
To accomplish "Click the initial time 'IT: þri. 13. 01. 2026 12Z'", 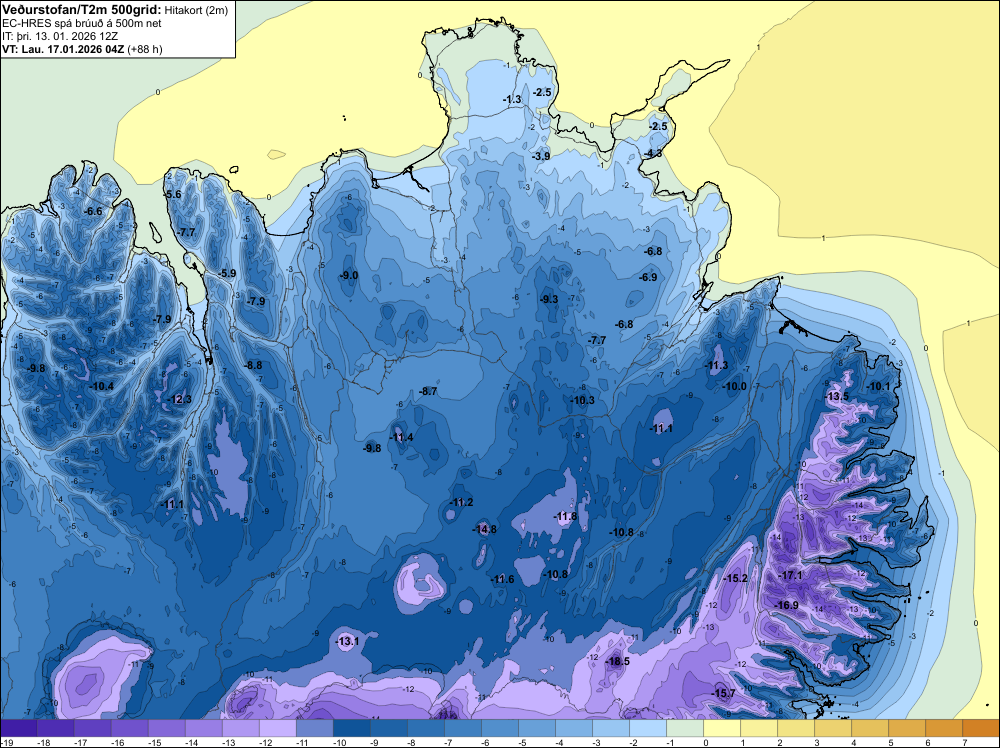I will point(60,36).
